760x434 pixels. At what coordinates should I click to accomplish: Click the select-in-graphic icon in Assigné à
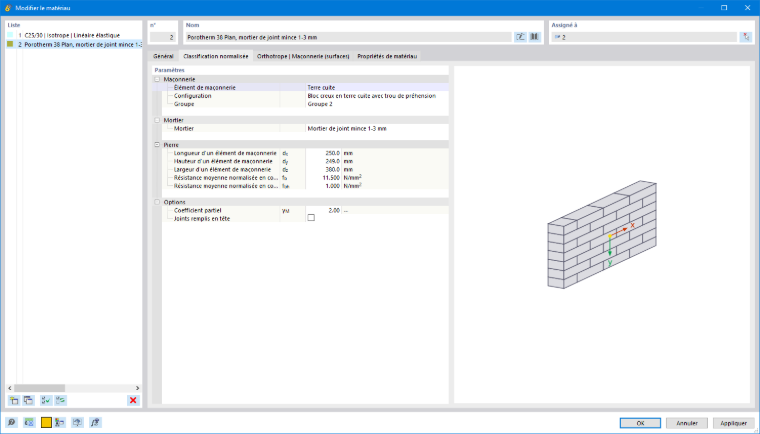[x=745, y=37]
